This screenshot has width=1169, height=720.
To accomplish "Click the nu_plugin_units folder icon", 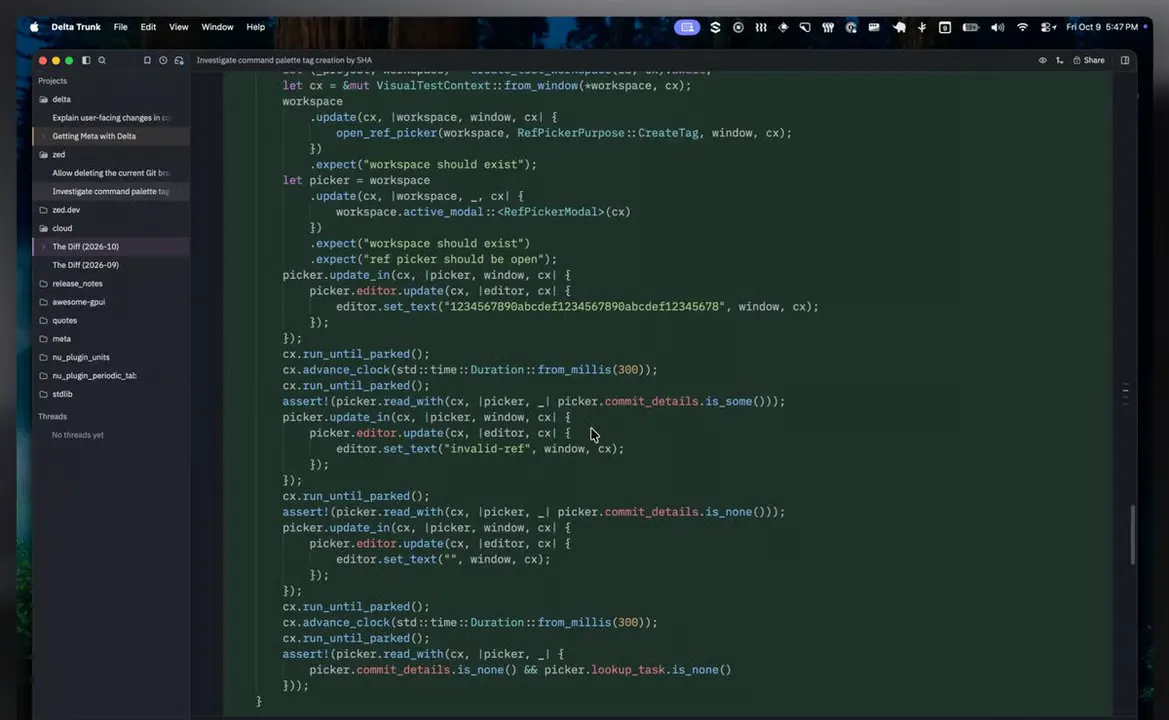I will tap(43, 357).
